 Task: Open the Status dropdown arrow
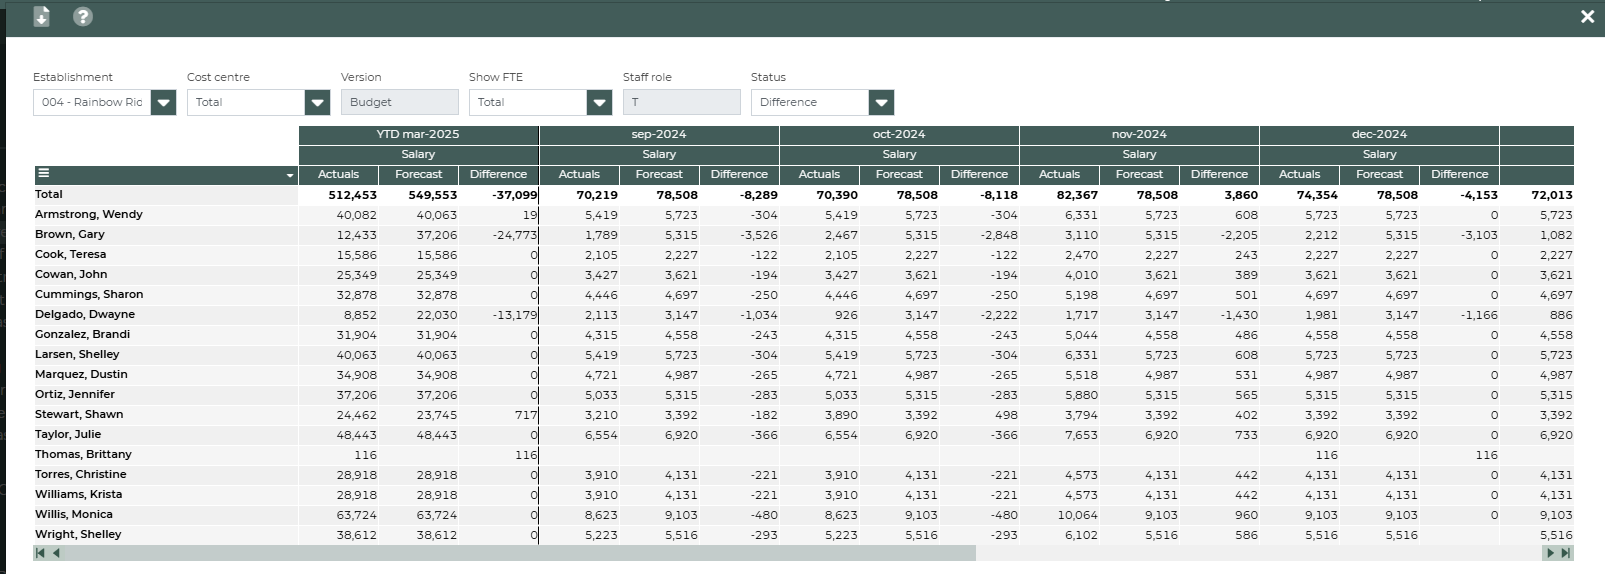pyautogui.click(x=881, y=102)
